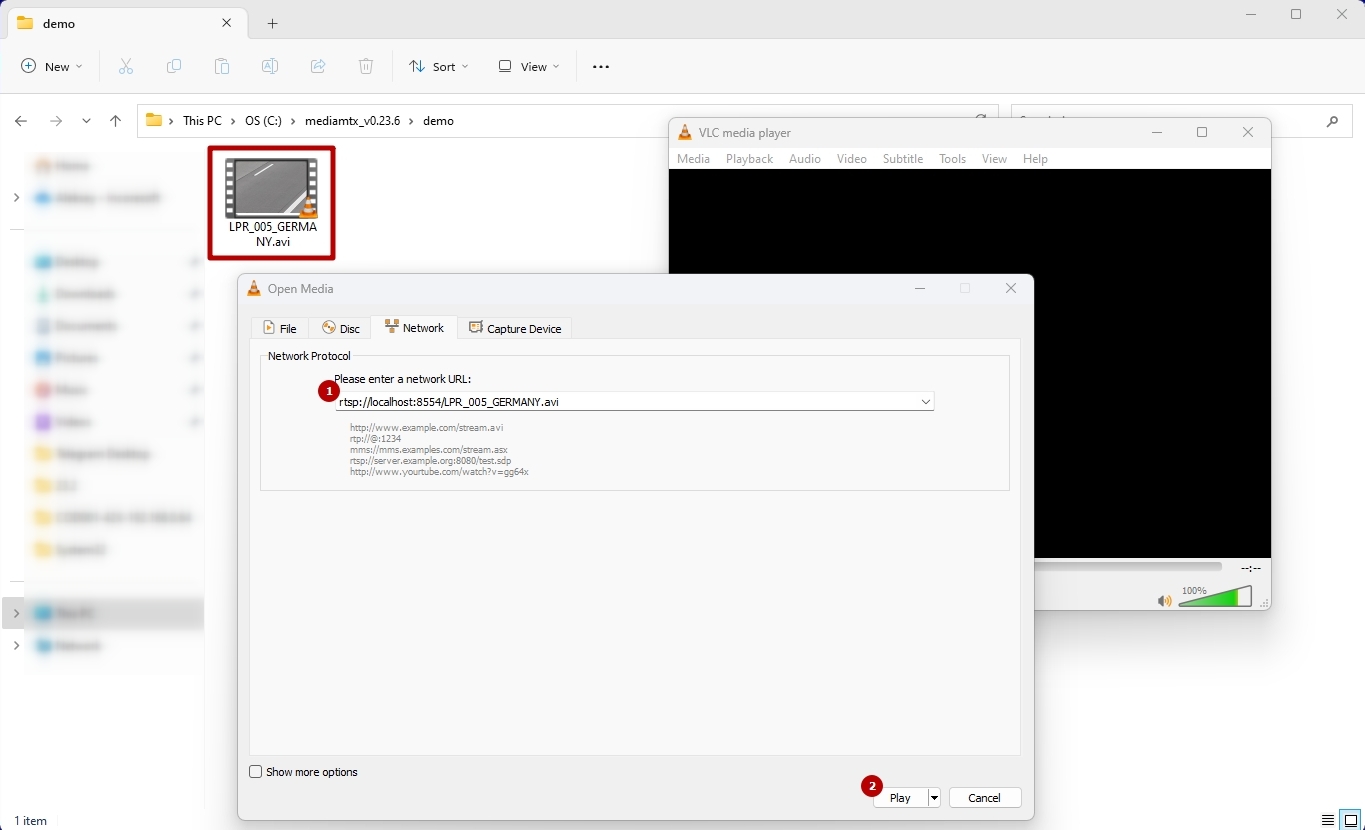Image resolution: width=1365 pixels, height=830 pixels.
Task: Open the Subtitle menu in VLC
Action: [x=902, y=159]
